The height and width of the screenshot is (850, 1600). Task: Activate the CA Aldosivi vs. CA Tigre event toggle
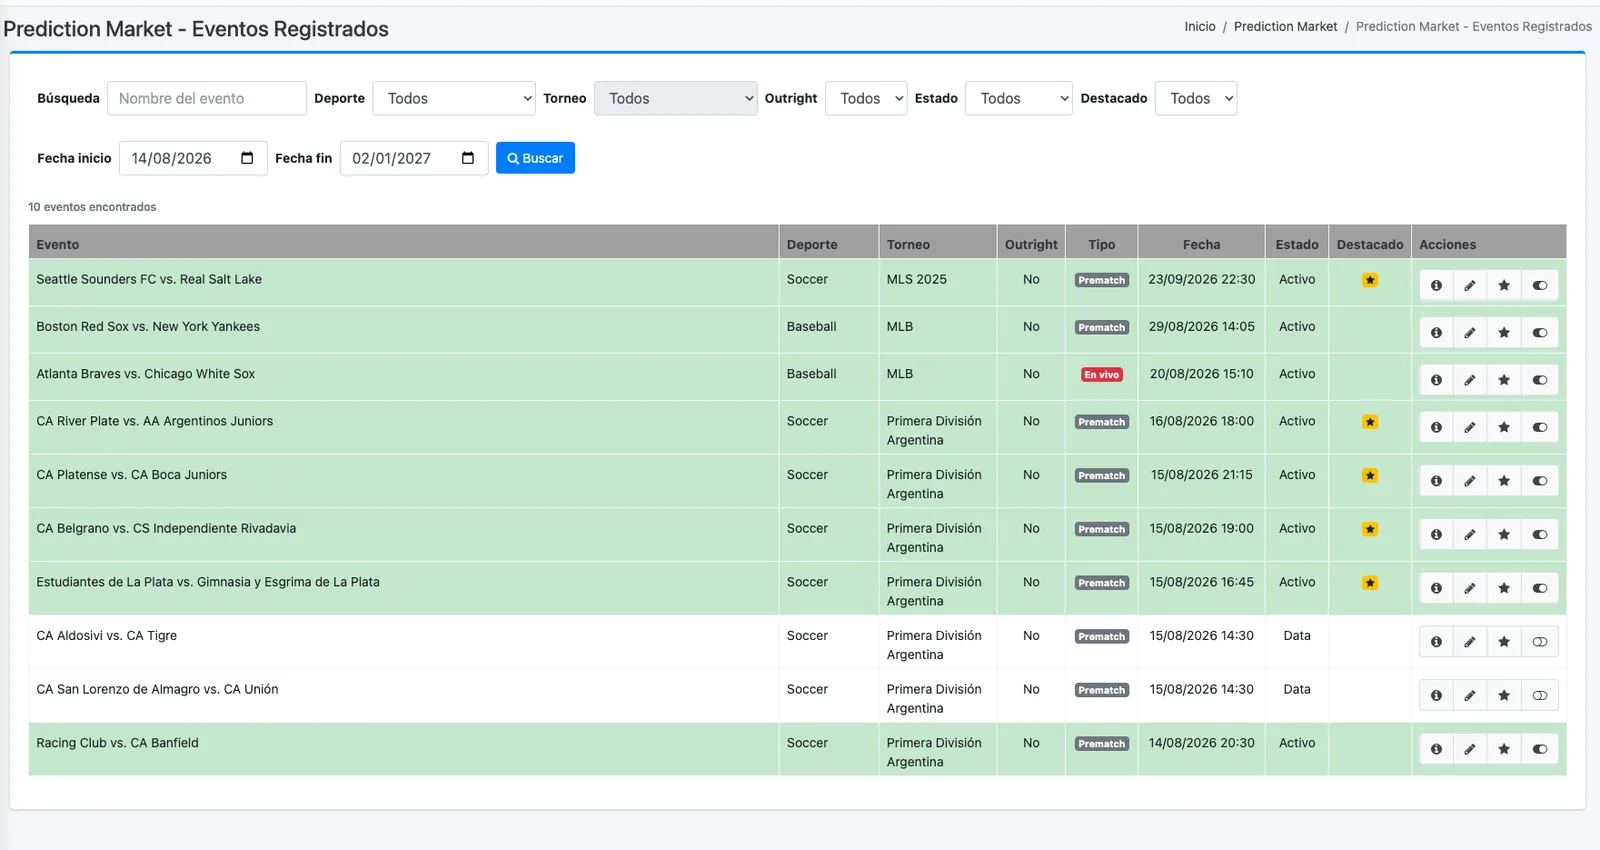pos(1540,642)
